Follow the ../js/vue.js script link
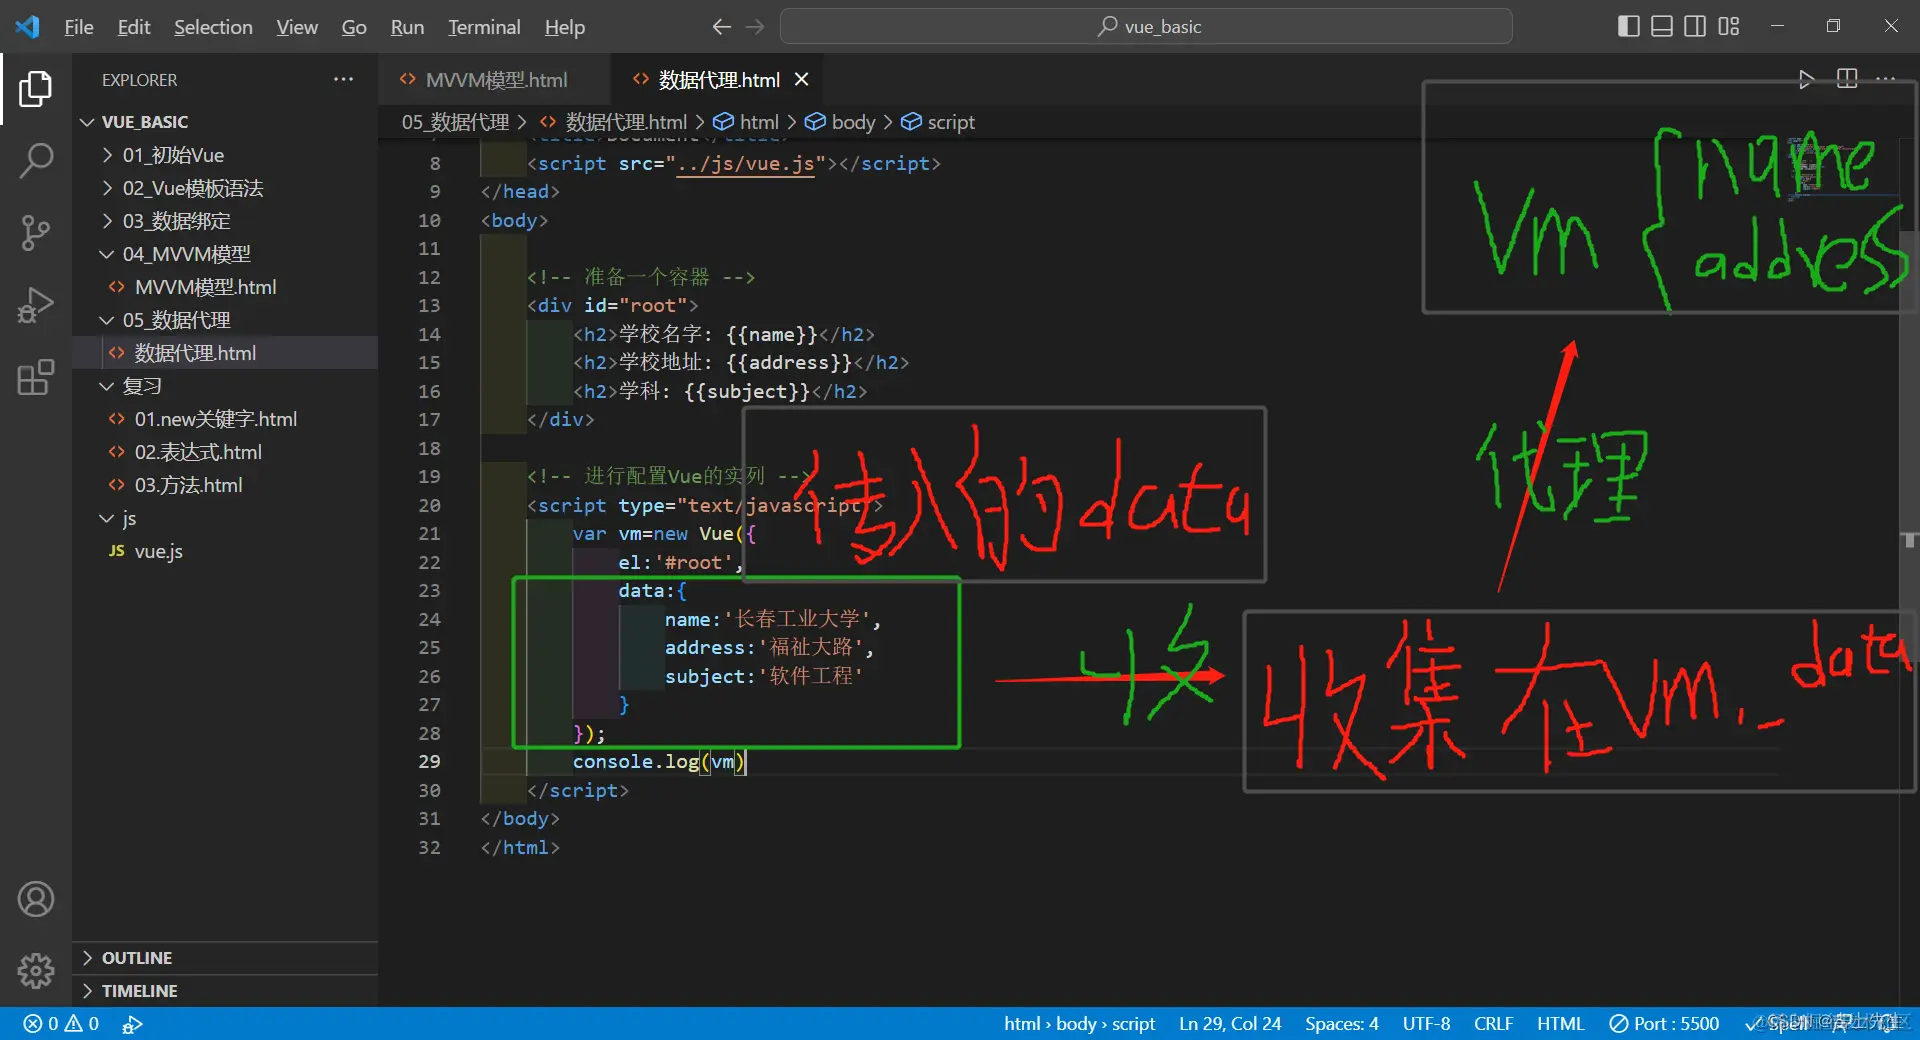This screenshot has height=1040, width=1920. 746,163
